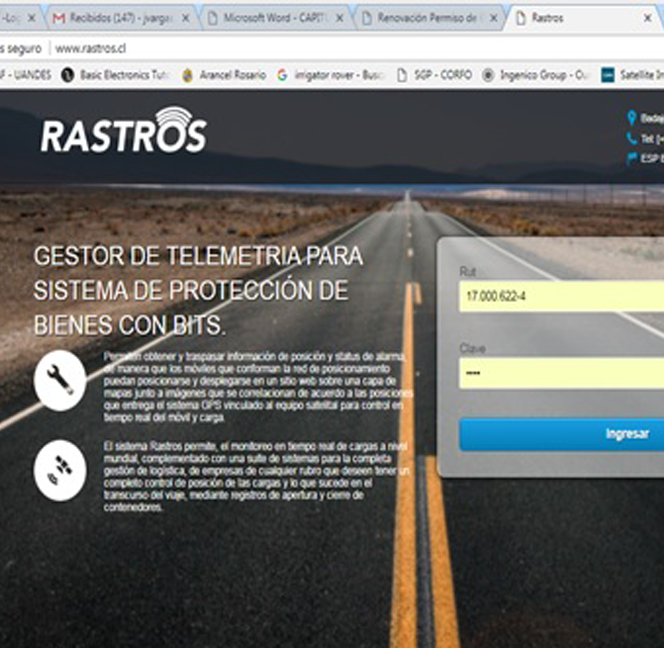The height and width of the screenshot is (648, 664).
Task: Open the UANDES bookmark
Action: (x=26, y=75)
